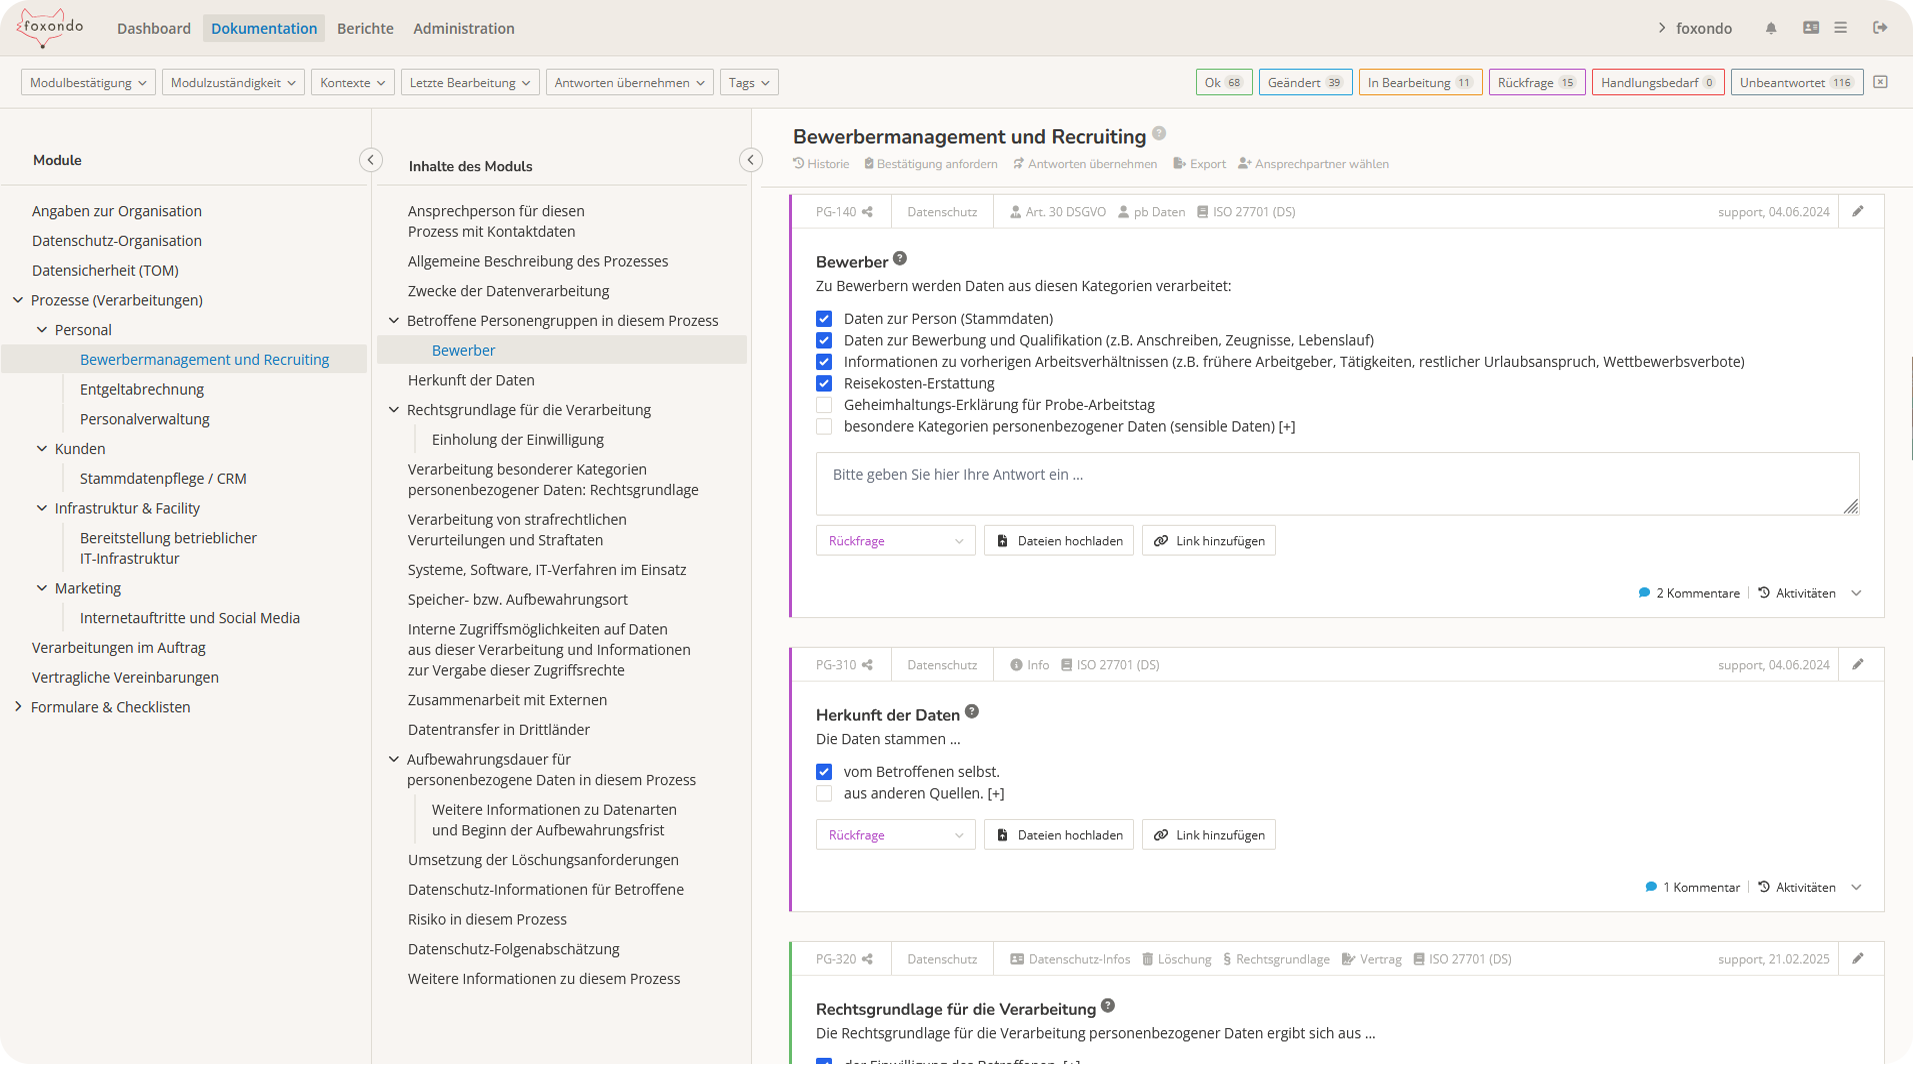Click the Bewerber answer text field
1913x1065 pixels.
(1338, 484)
